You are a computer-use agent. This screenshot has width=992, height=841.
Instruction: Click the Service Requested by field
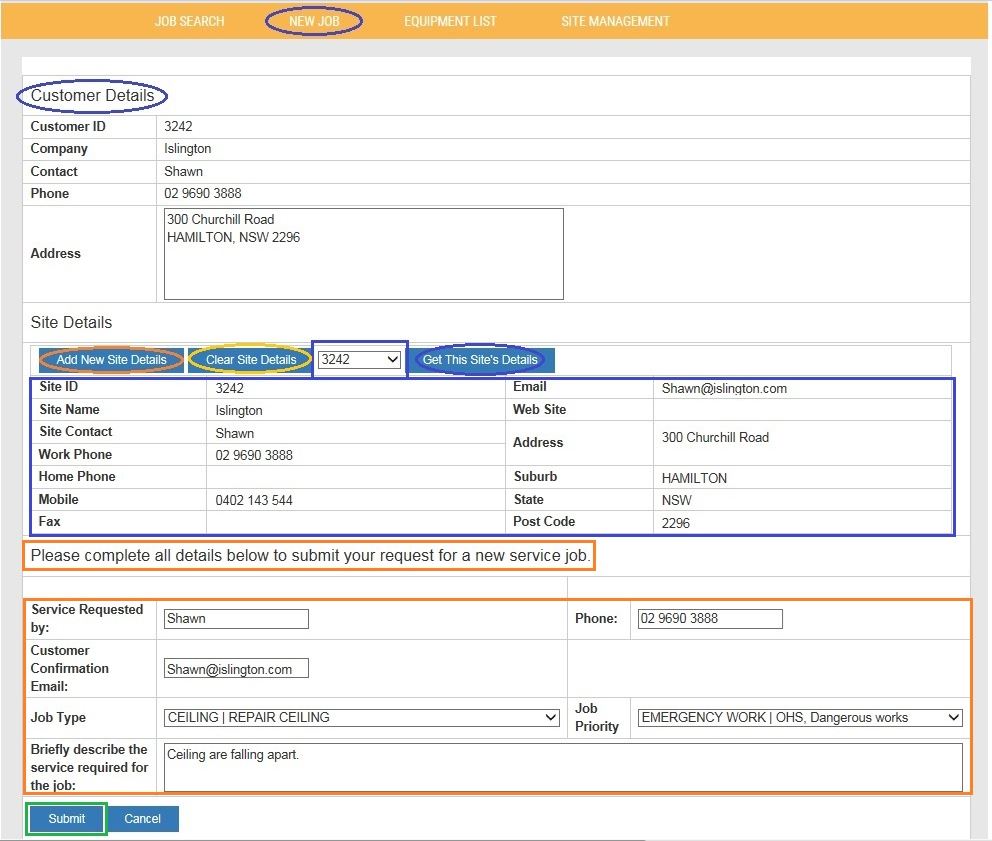236,619
